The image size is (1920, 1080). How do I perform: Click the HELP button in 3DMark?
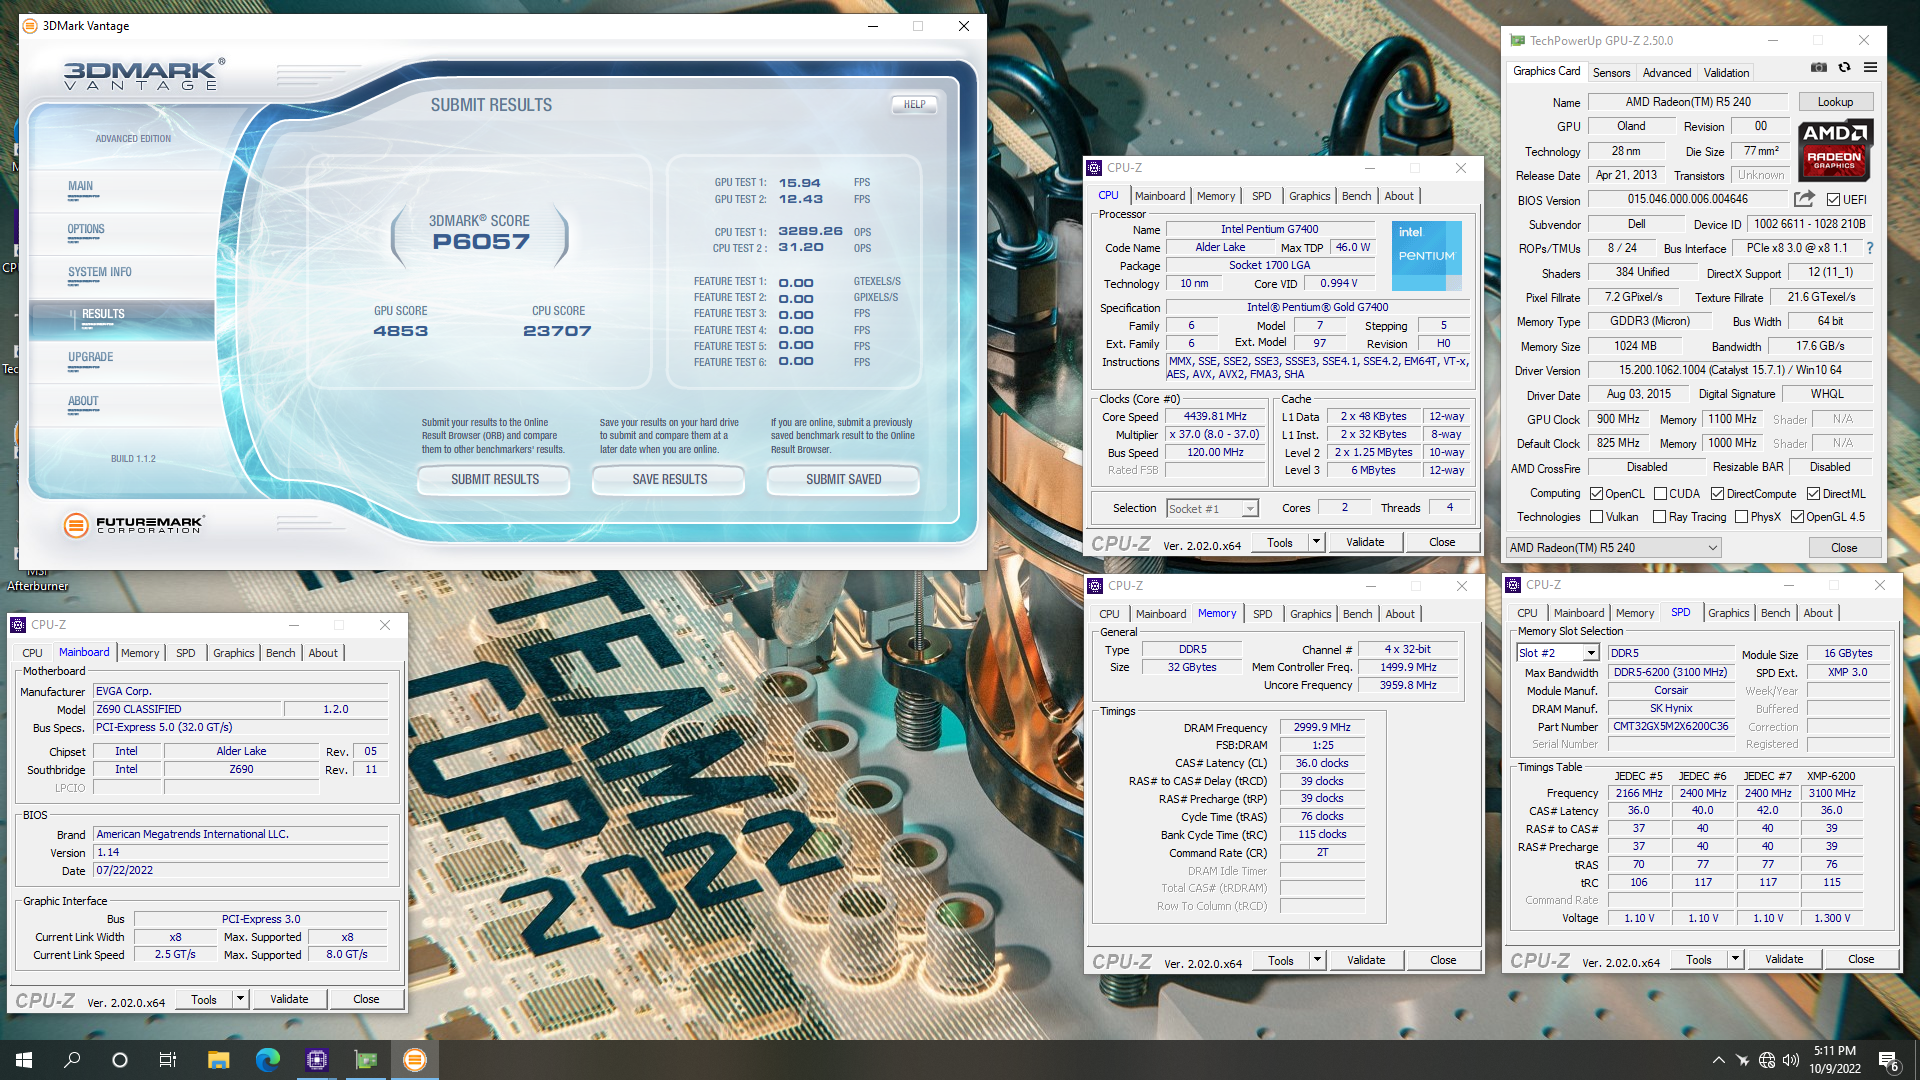tap(914, 104)
